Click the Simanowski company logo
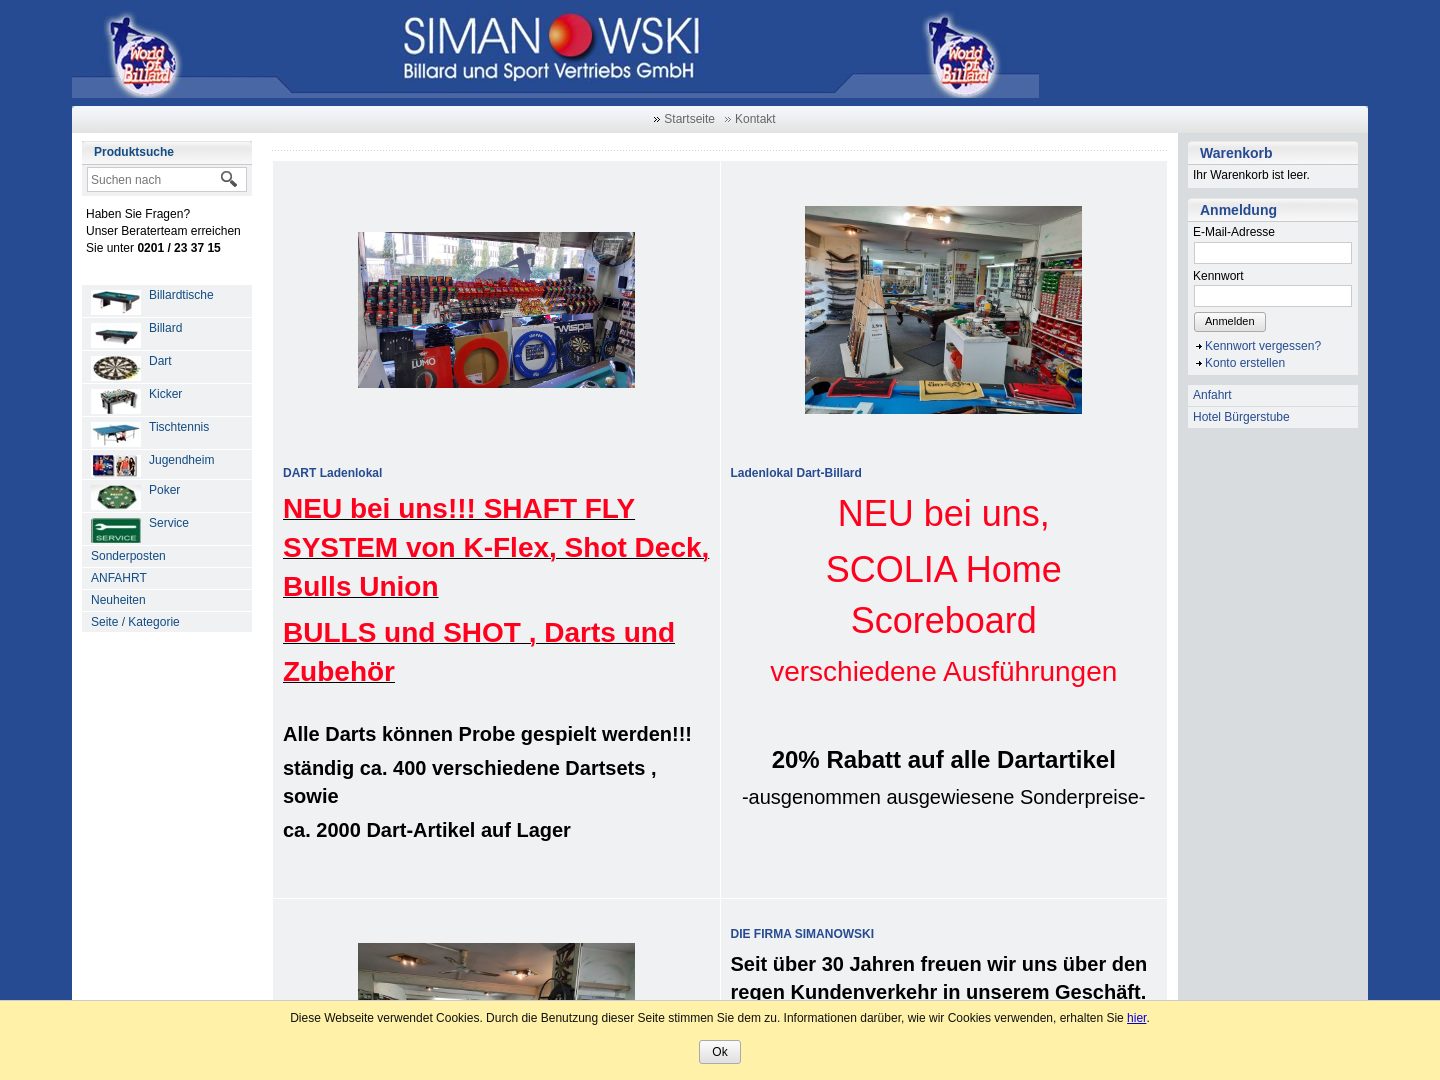 [551, 47]
